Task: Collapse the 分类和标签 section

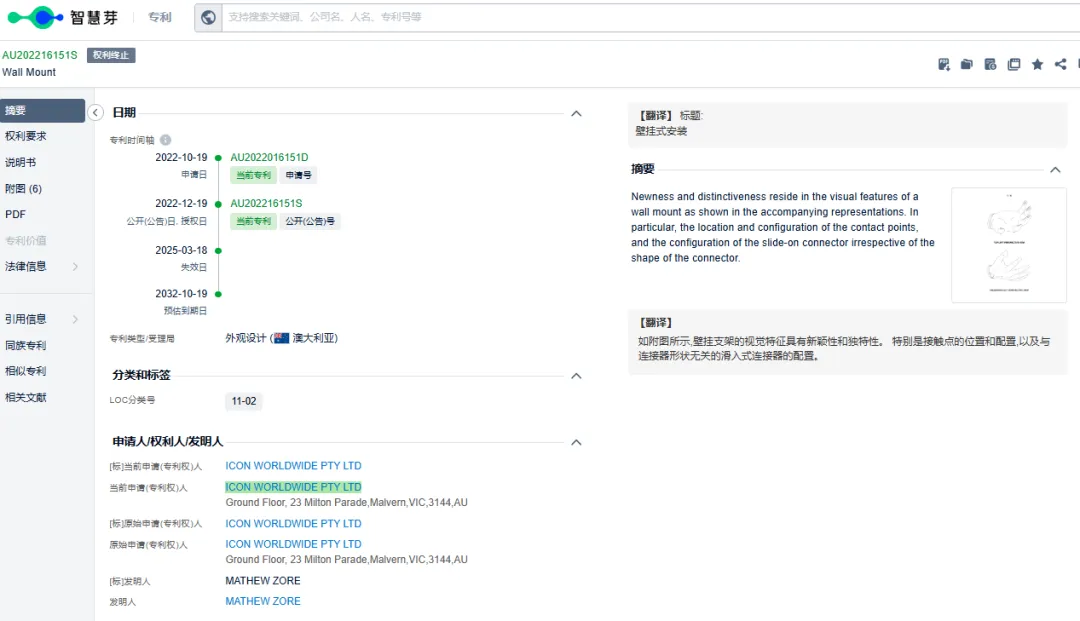Action: click(x=577, y=376)
